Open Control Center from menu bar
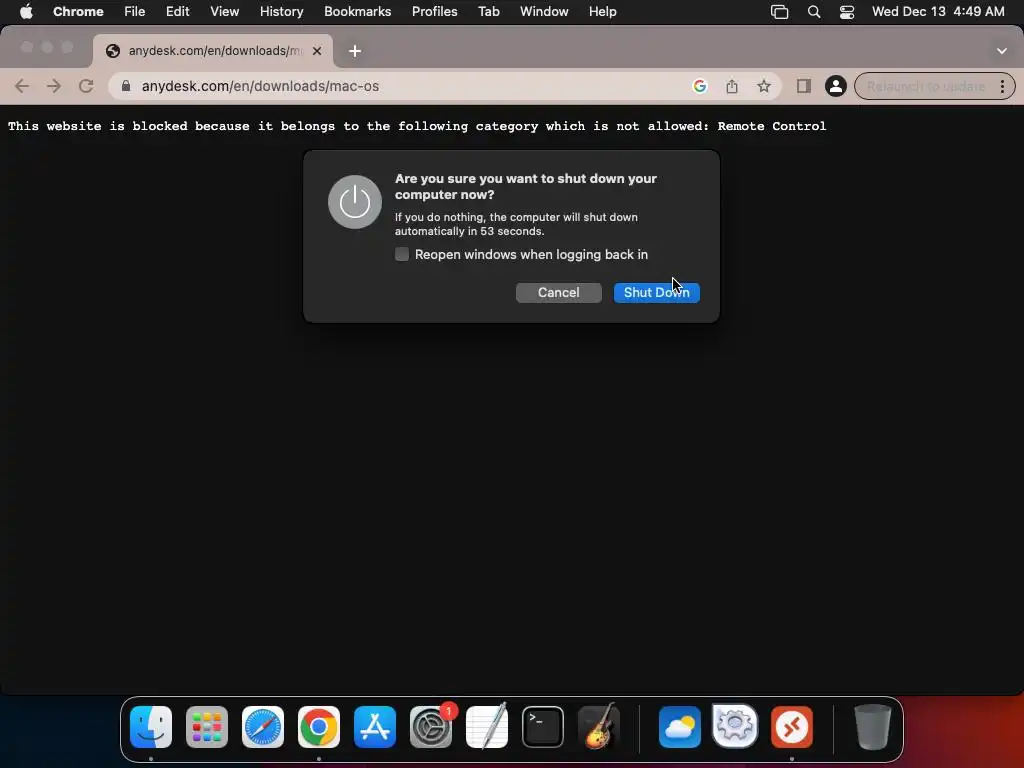 (846, 12)
